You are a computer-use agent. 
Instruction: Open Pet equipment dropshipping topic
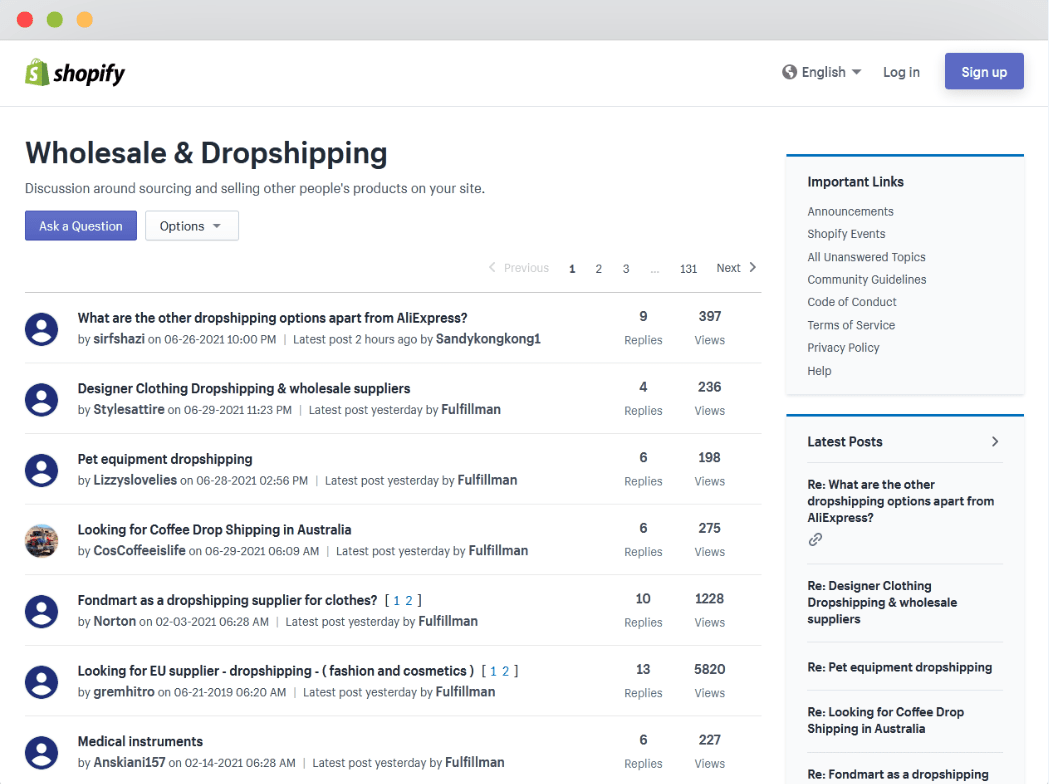(x=165, y=459)
